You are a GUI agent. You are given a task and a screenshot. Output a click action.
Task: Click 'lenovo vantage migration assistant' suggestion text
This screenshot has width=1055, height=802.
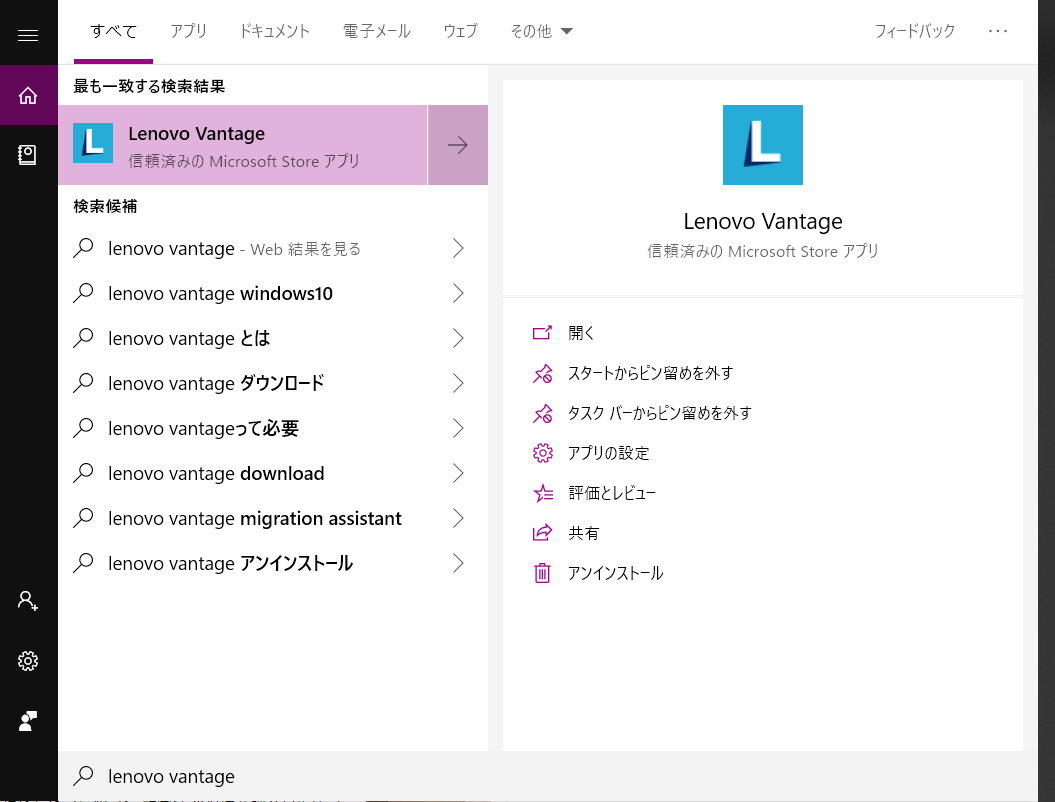255,518
